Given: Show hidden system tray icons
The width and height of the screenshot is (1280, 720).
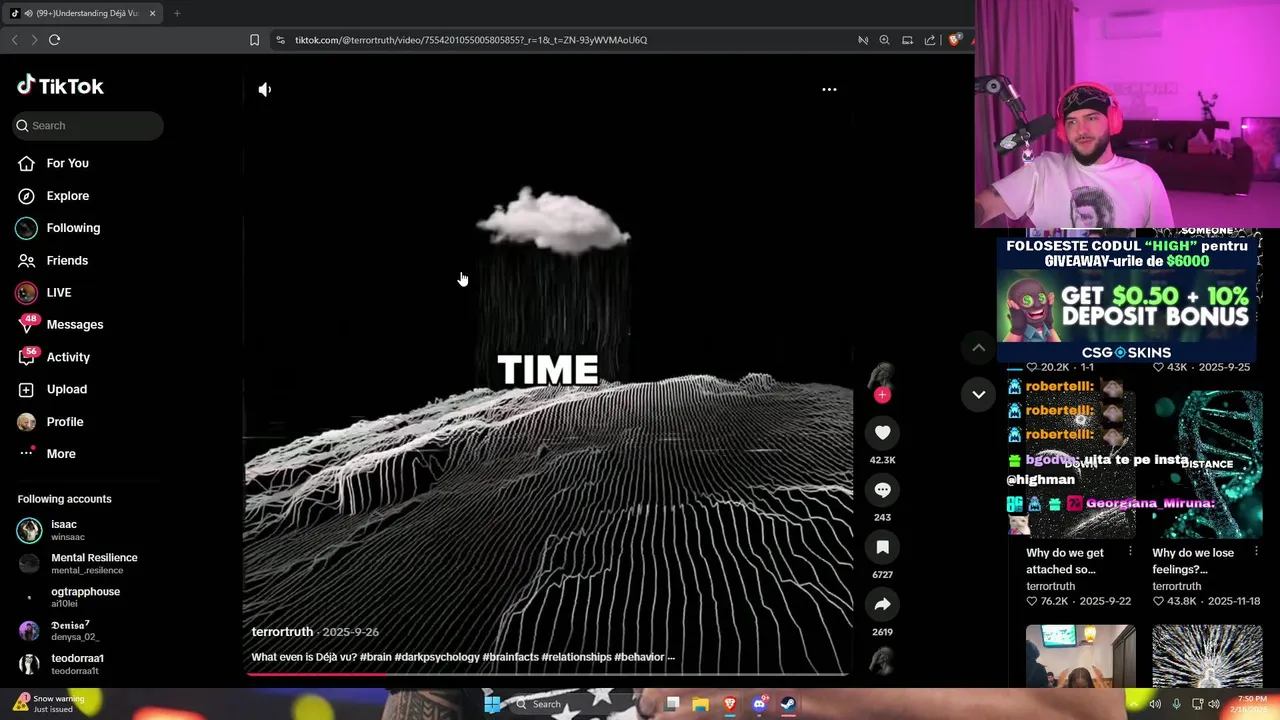Looking at the screenshot, I should 1134,704.
